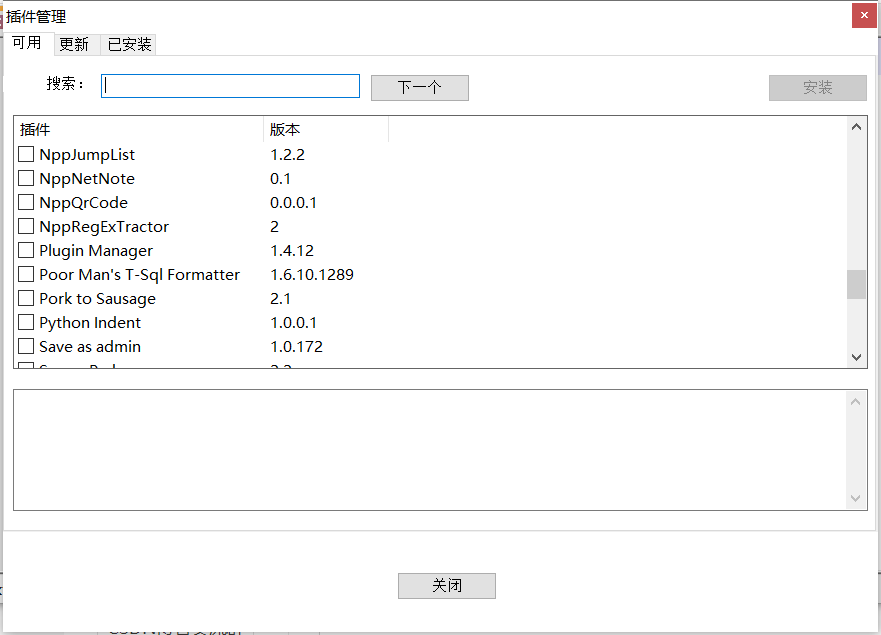Screen dimensions: 881x635
Task: Check the Plugin Manager checkbox
Action: [x=26, y=250]
